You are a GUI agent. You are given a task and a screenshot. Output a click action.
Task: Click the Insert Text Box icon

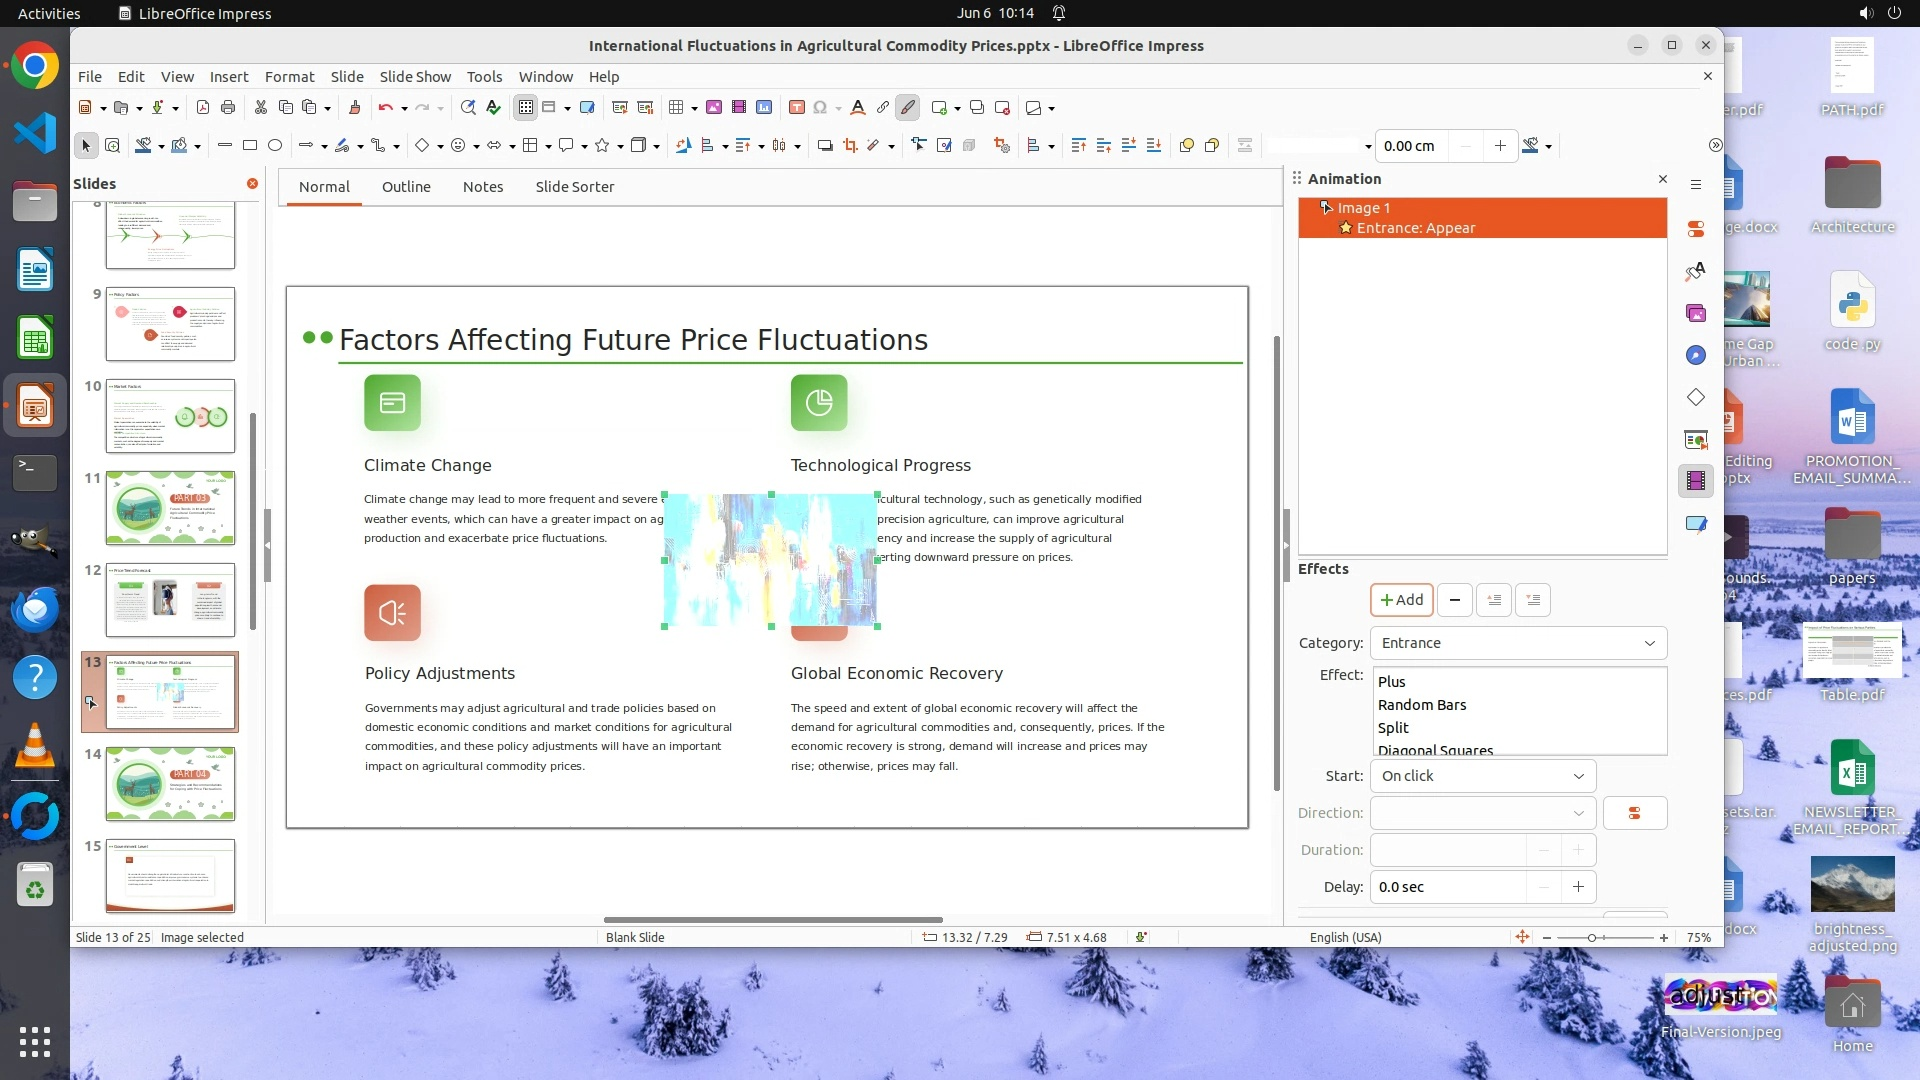pyautogui.click(x=796, y=108)
